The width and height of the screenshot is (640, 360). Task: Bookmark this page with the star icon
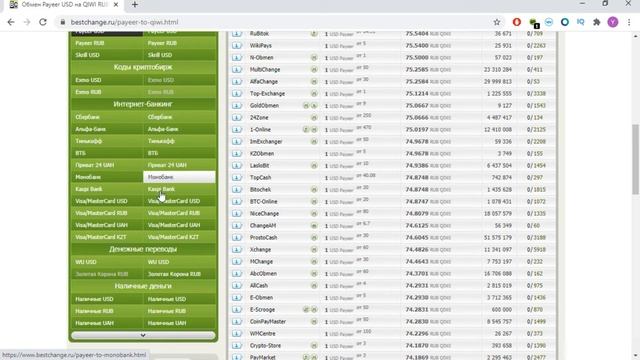tap(497, 22)
